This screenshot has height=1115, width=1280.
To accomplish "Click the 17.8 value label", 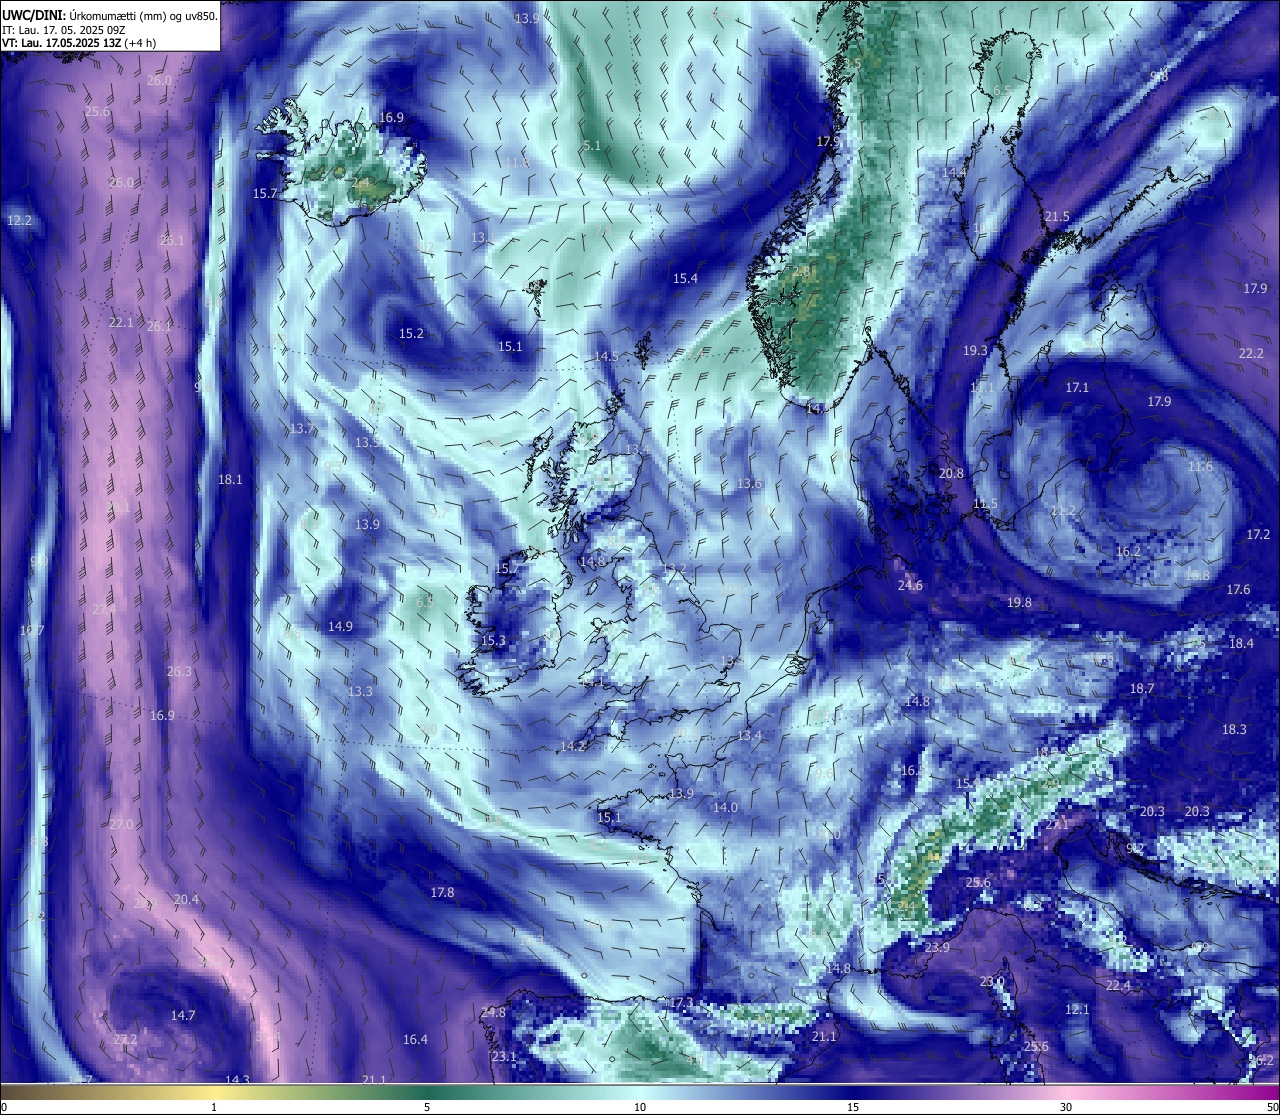I will coord(442,892).
